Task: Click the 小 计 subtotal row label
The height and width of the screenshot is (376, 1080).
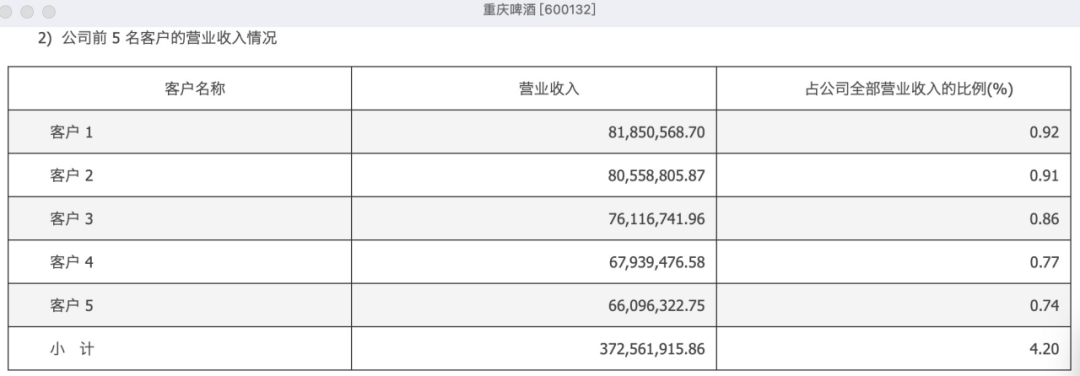Action: click(72, 348)
